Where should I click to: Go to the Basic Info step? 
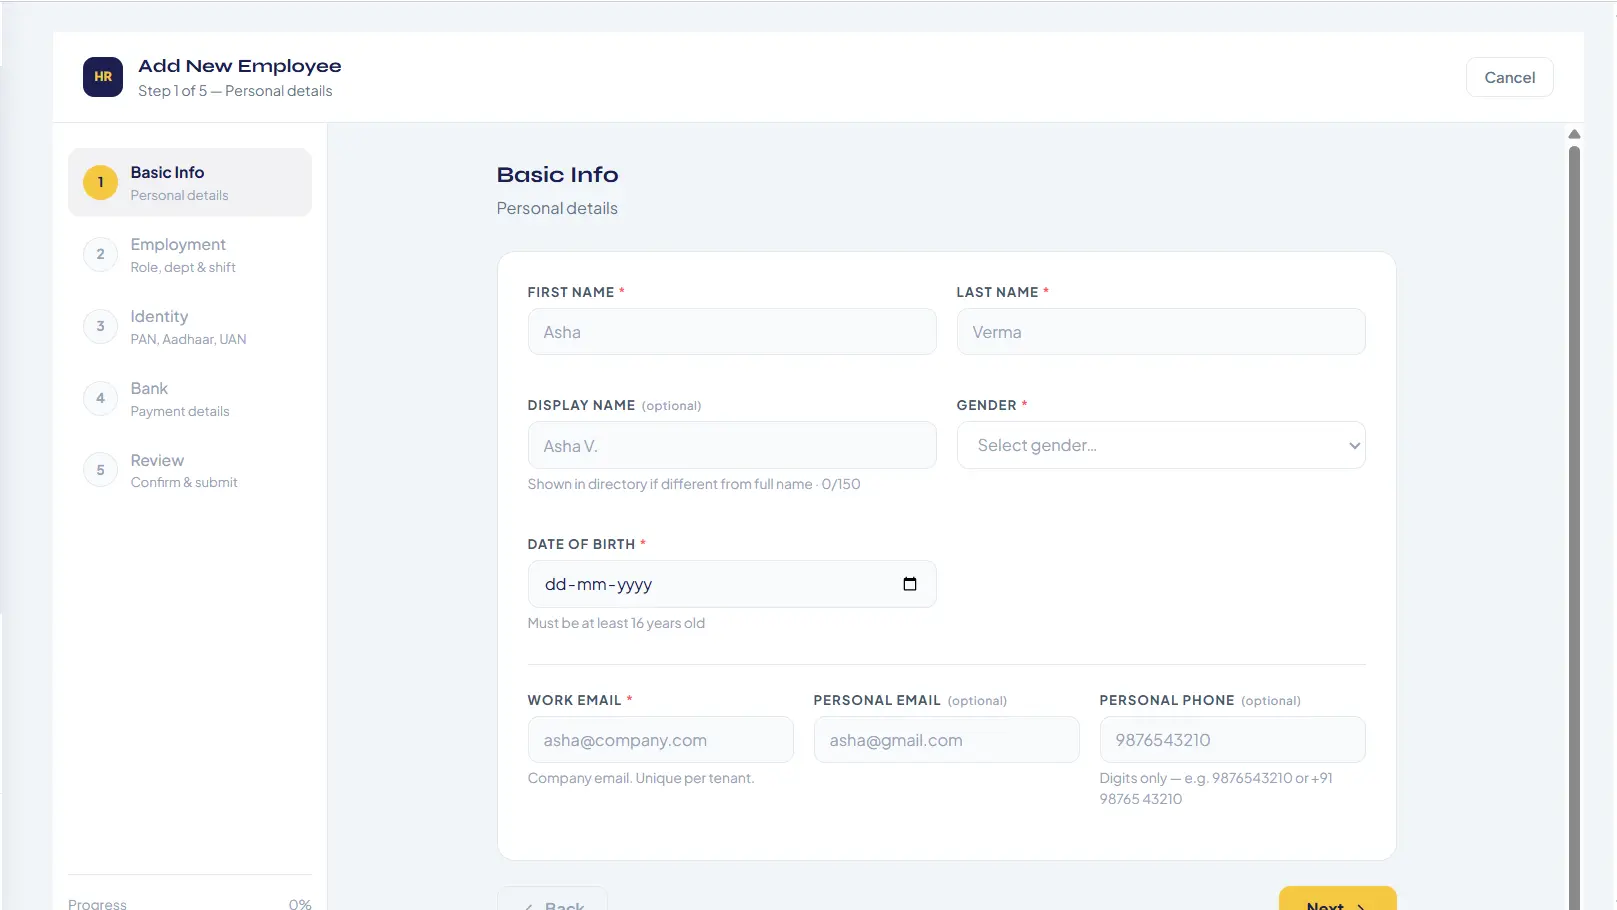[x=190, y=182]
